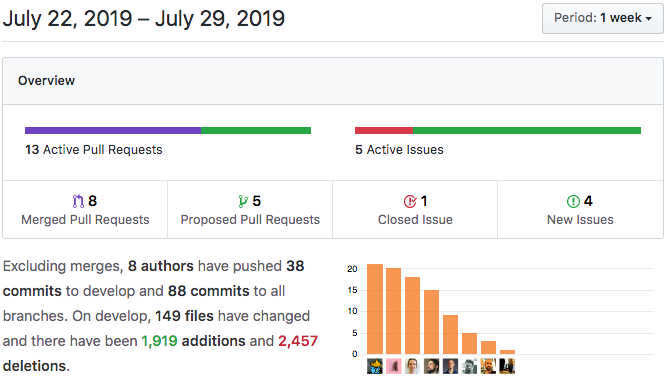Click the new issues green icon
This screenshot has height=378, width=665.
click(573, 201)
